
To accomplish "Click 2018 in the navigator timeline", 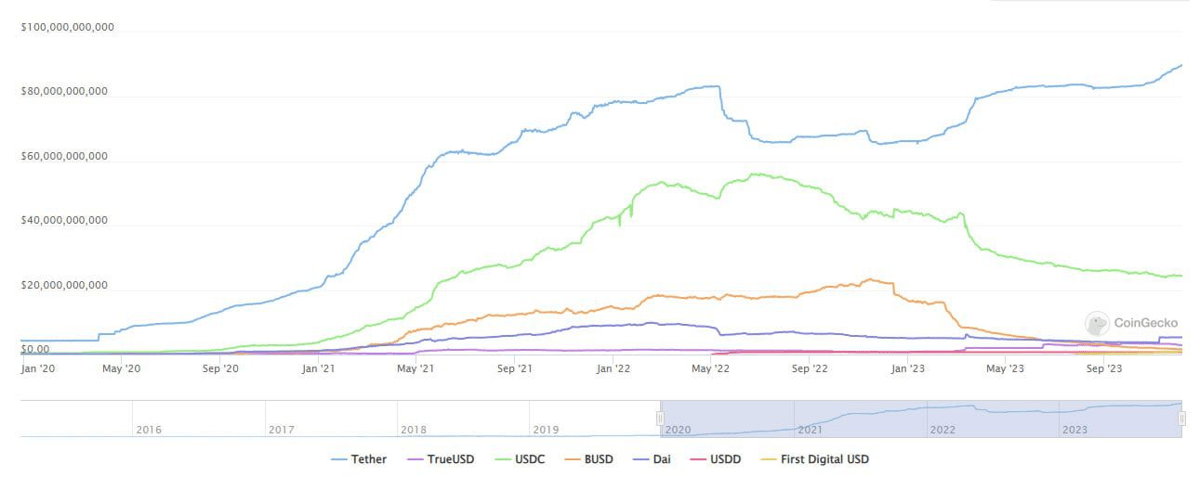I will pos(413,429).
